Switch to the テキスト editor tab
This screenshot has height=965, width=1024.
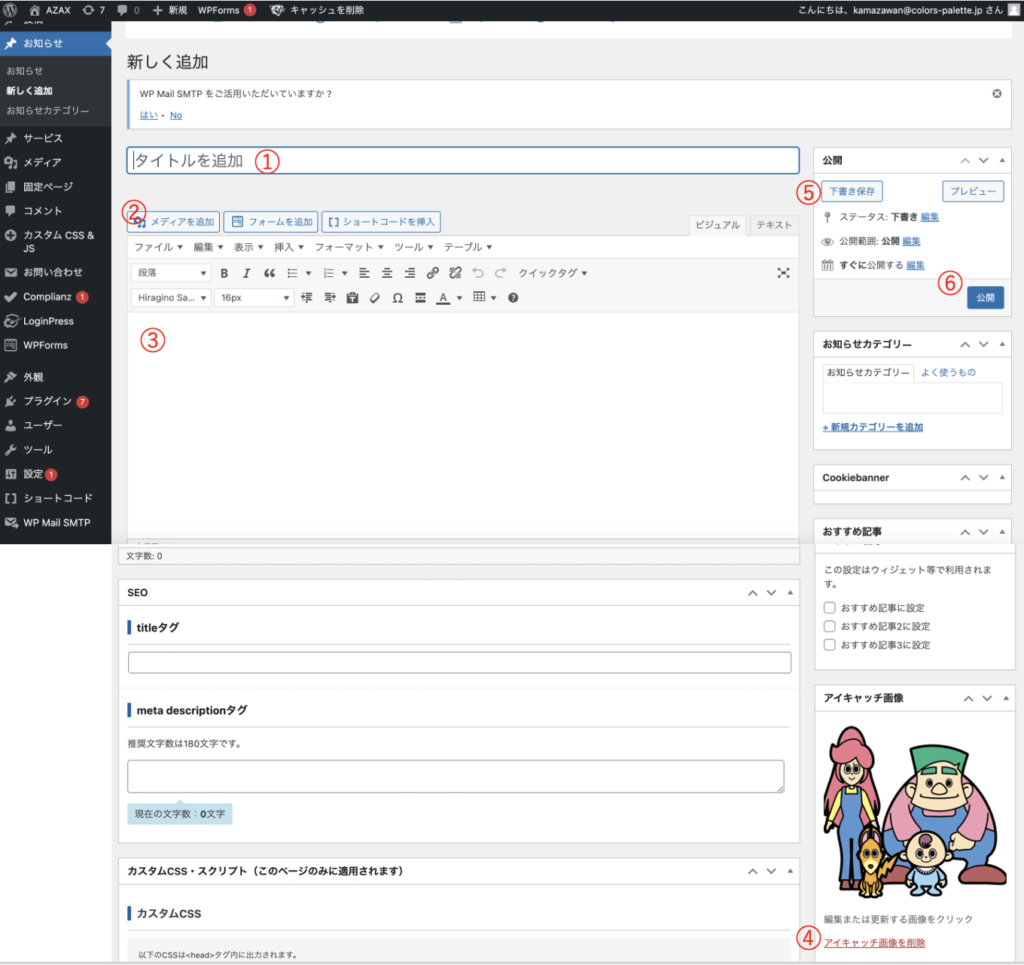click(x=774, y=225)
